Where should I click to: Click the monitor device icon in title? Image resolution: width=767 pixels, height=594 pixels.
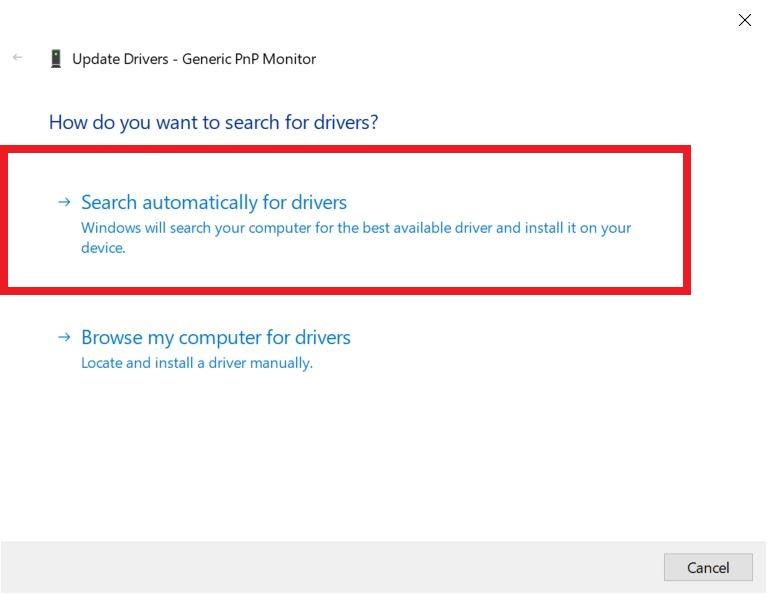click(56, 59)
